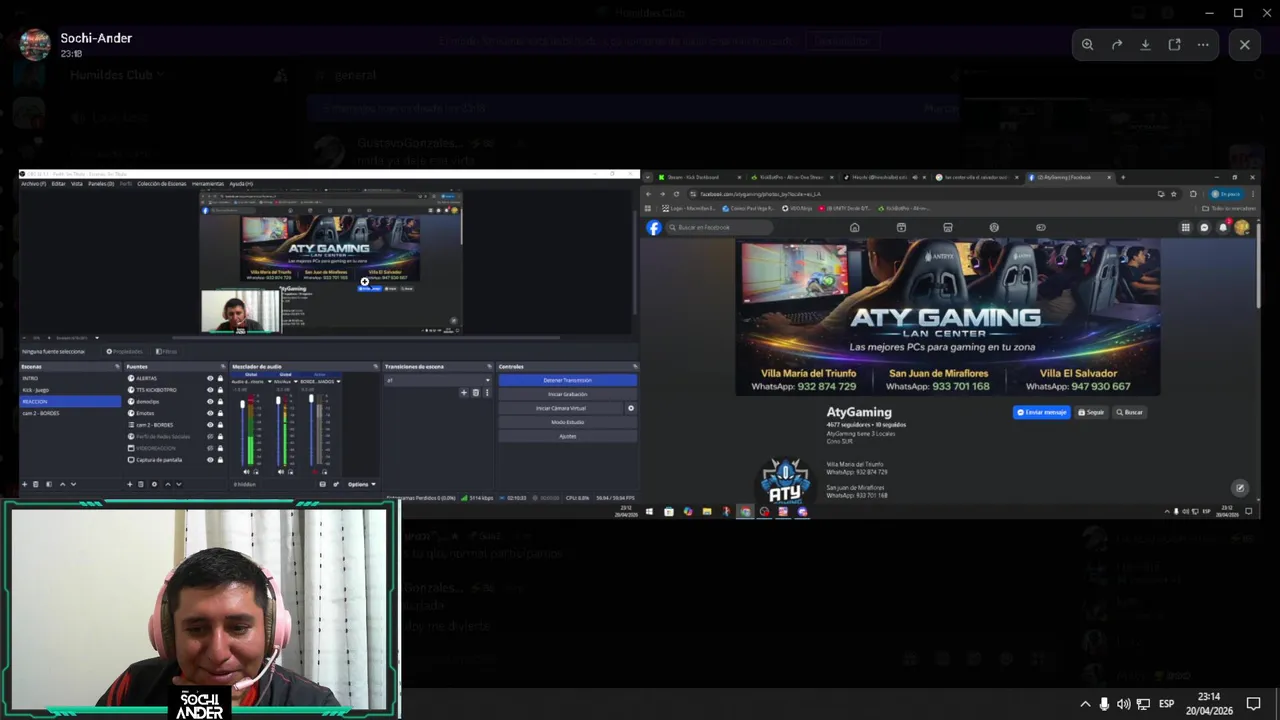Toggle visibility eye of cam 2 - BORDES source
Viewport: 1280px width, 720px height.
pyautogui.click(x=210, y=425)
